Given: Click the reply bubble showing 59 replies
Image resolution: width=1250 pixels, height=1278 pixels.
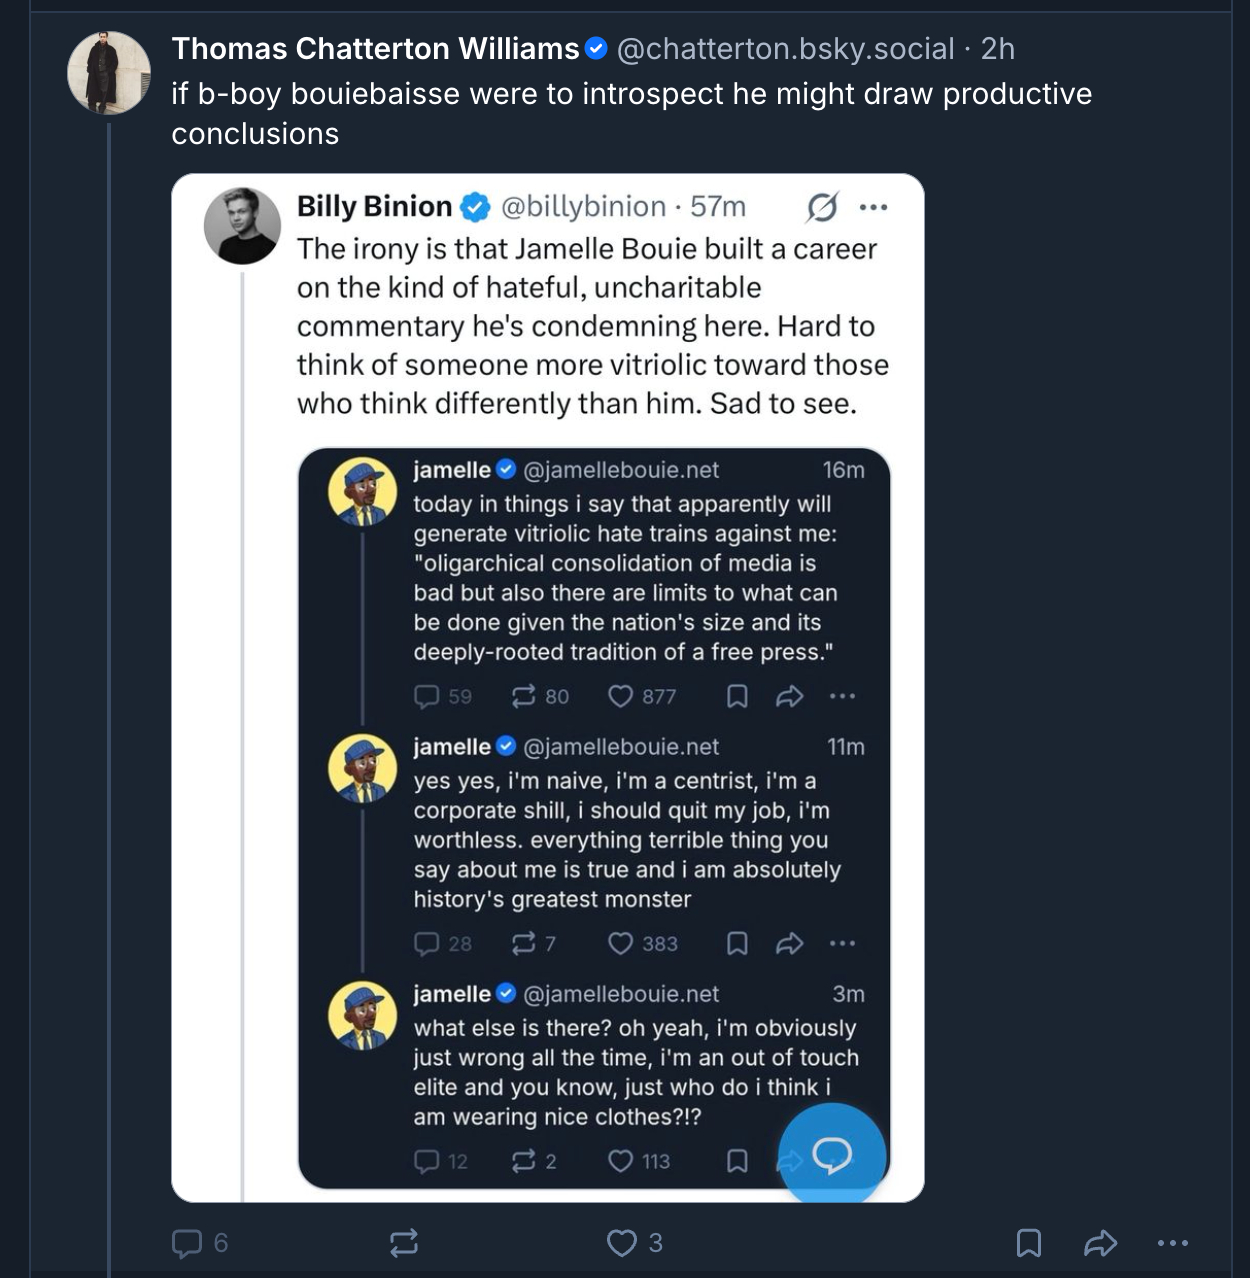Looking at the screenshot, I should [427, 696].
